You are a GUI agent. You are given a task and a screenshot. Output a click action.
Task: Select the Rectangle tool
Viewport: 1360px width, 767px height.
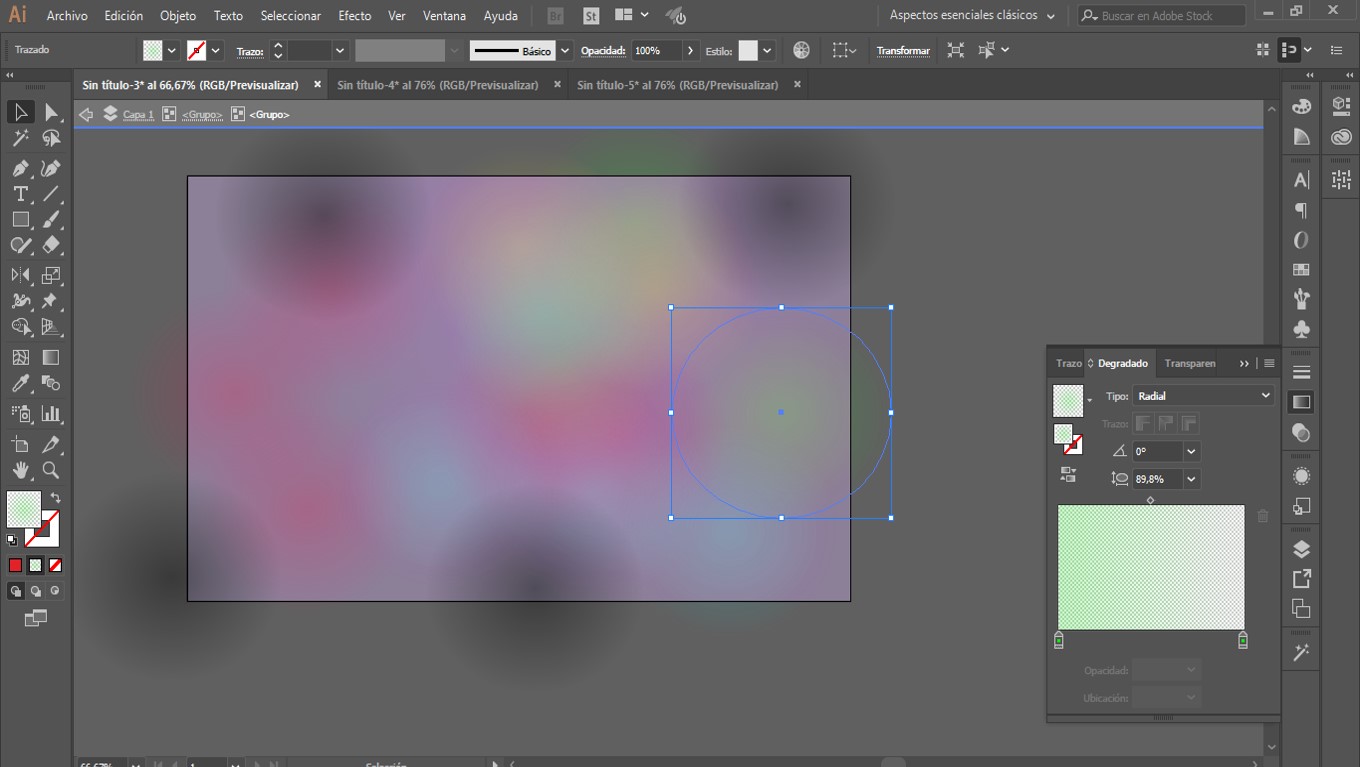pos(20,220)
